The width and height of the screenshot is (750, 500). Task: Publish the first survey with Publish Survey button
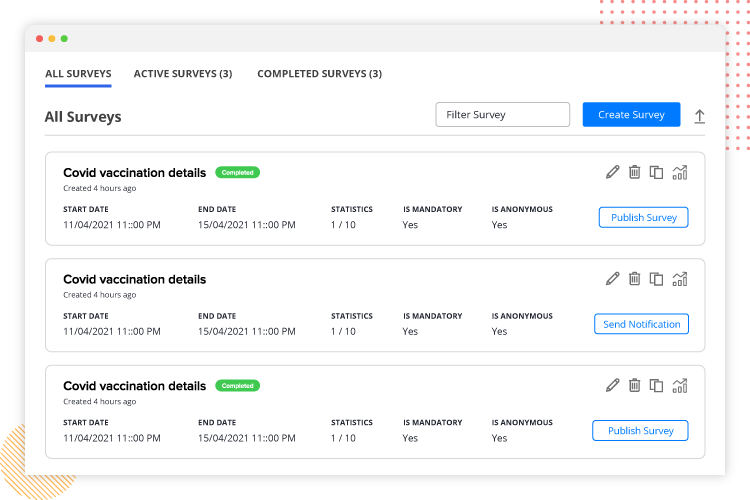click(643, 217)
